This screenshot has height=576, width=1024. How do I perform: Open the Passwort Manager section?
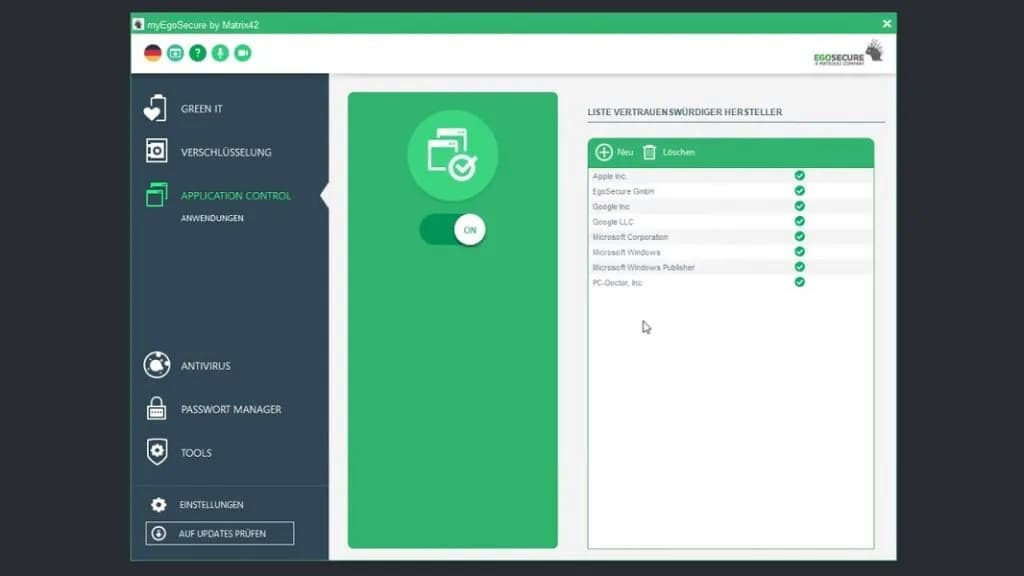click(x=231, y=409)
